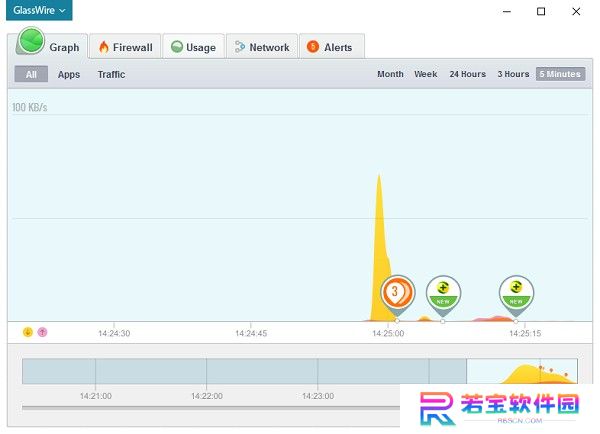Toggle the yellow download traffic icon

point(28,332)
